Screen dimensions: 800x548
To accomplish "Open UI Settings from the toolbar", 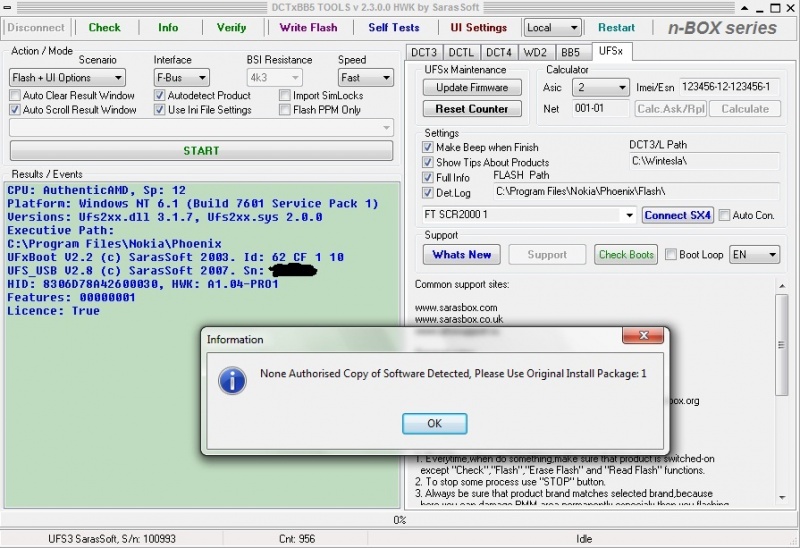I will 479,28.
